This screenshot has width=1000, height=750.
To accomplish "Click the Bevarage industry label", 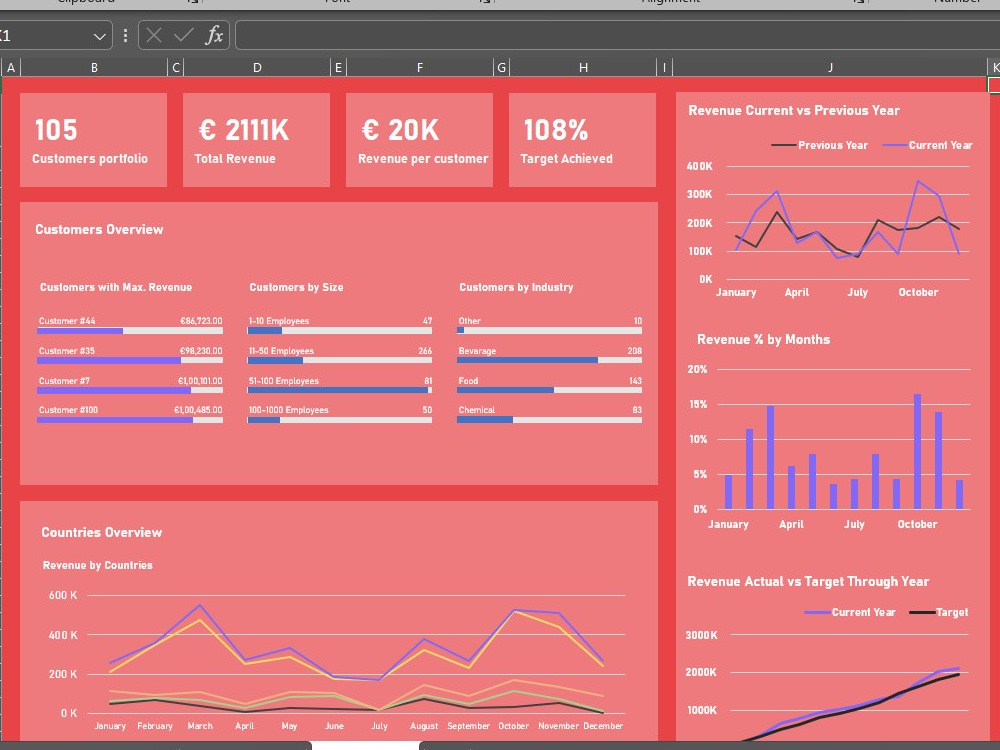I will (477, 351).
